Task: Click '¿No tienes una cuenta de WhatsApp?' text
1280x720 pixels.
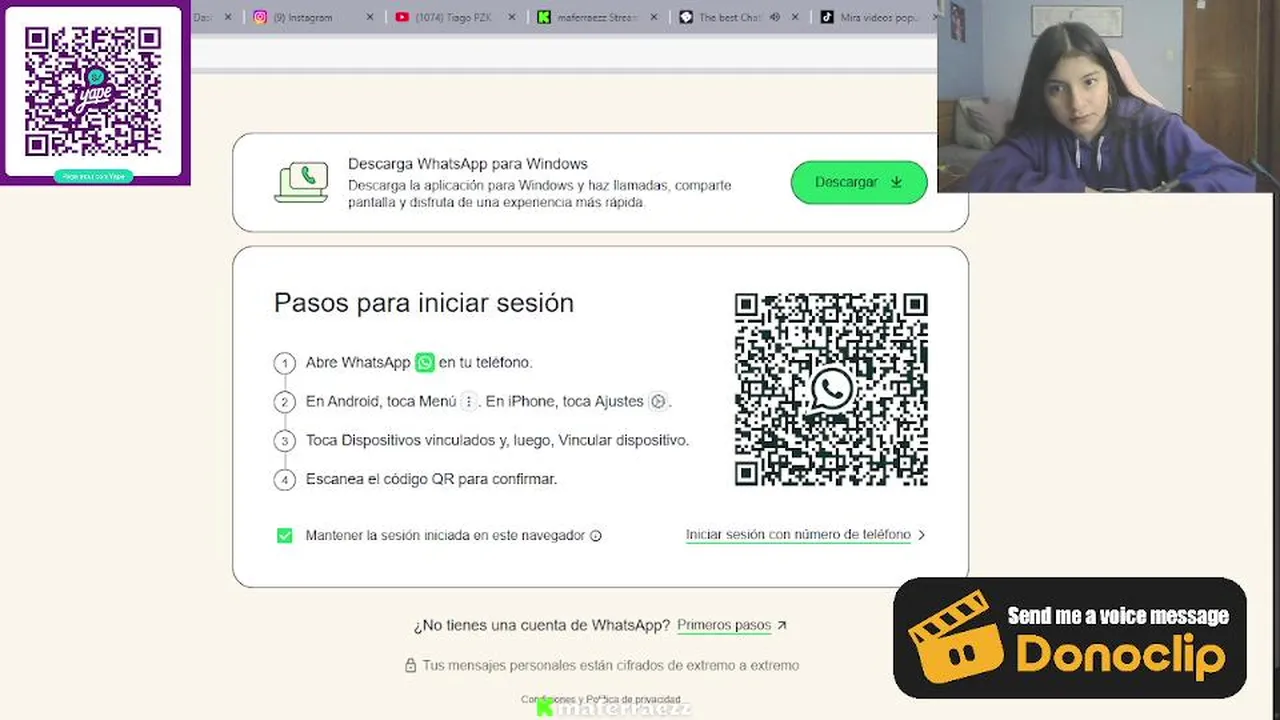Action: (x=542, y=625)
